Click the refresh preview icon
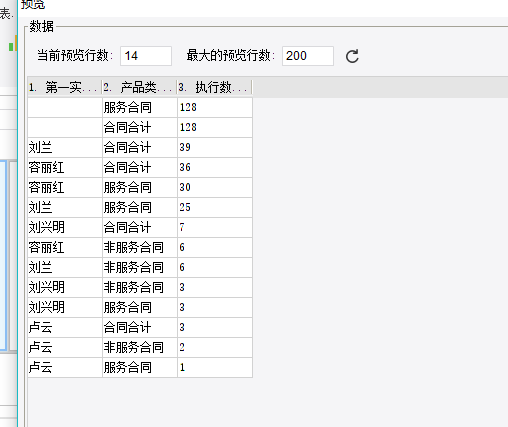Image resolution: width=508 pixels, height=427 pixels. pyautogui.click(x=352, y=56)
